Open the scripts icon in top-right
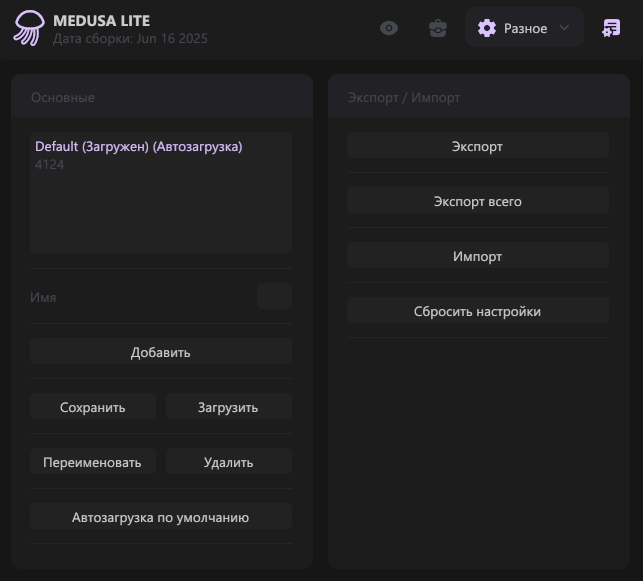 pos(611,28)
